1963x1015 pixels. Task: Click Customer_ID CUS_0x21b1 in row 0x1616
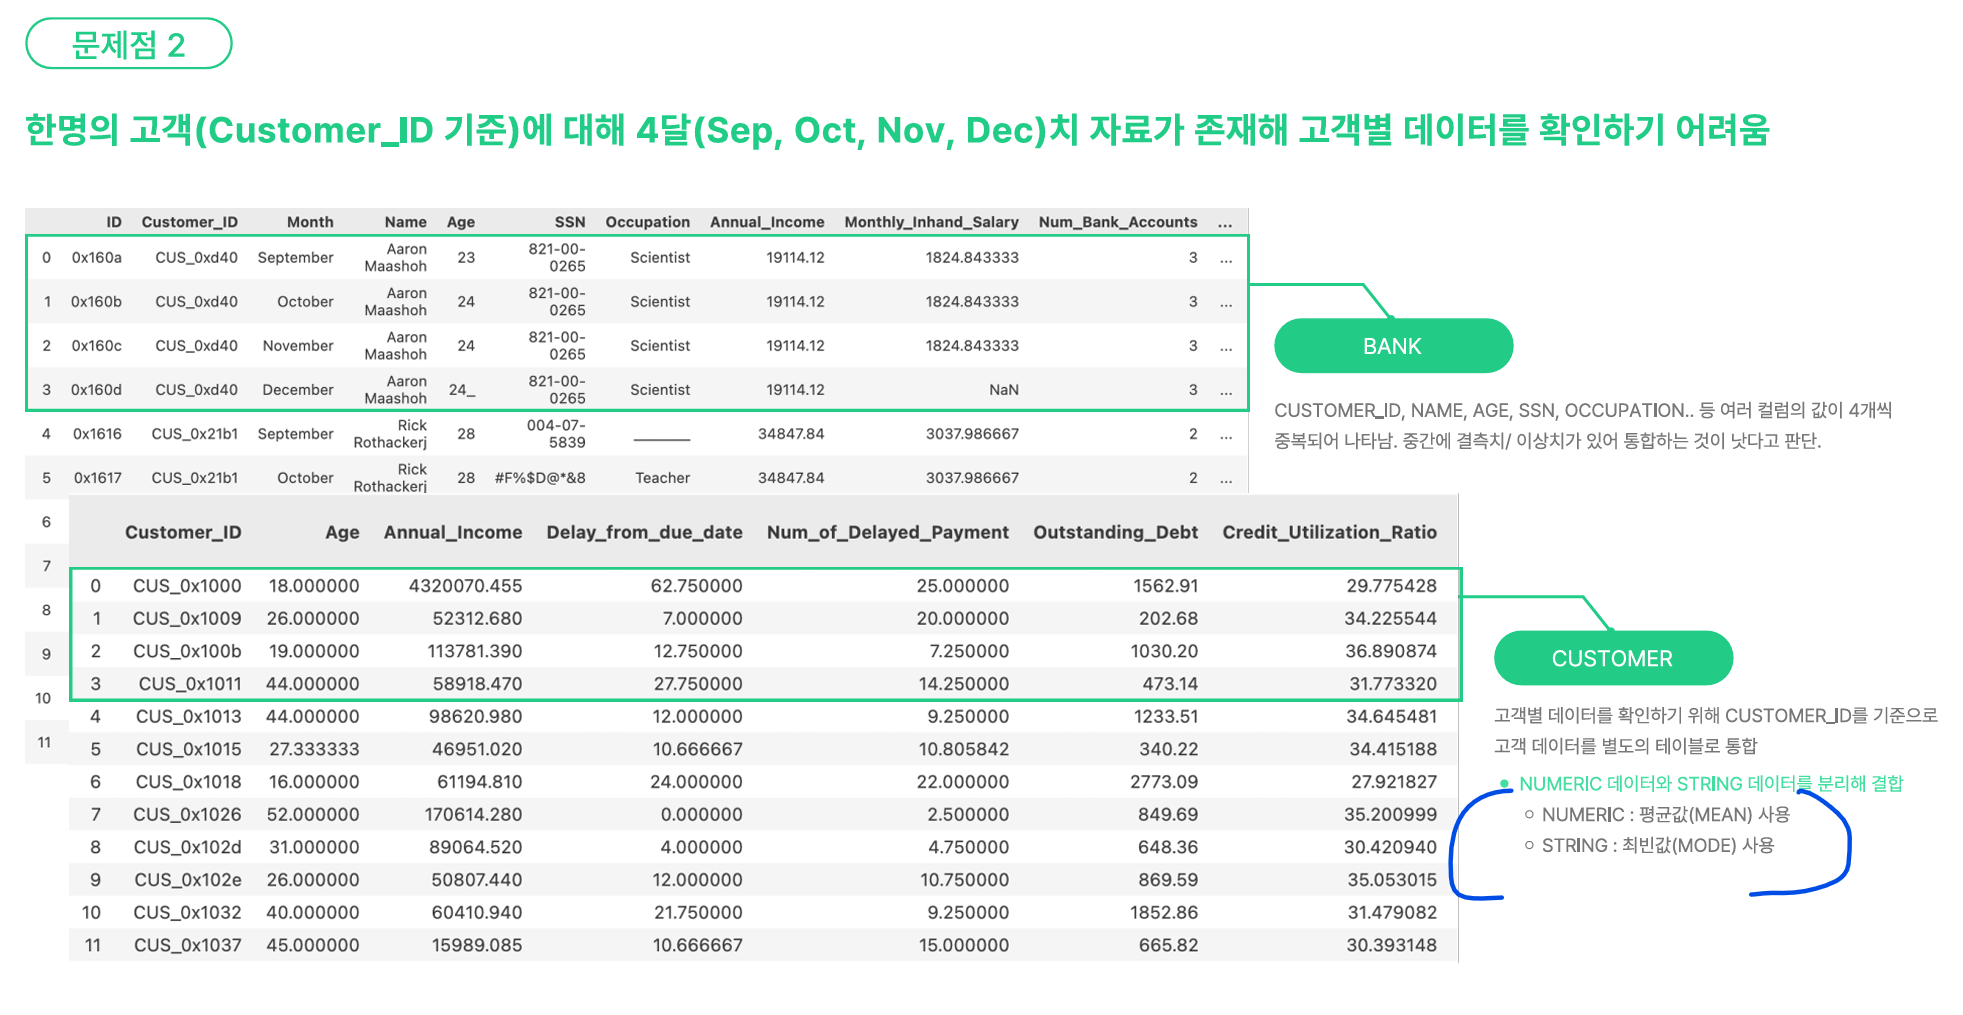(194, 433)
